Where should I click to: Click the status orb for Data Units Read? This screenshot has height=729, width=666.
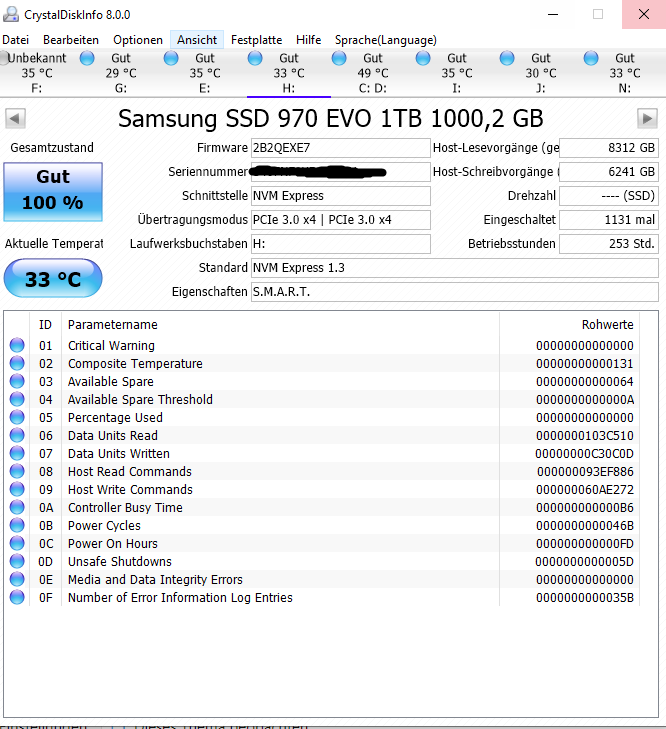click(17, 435)
